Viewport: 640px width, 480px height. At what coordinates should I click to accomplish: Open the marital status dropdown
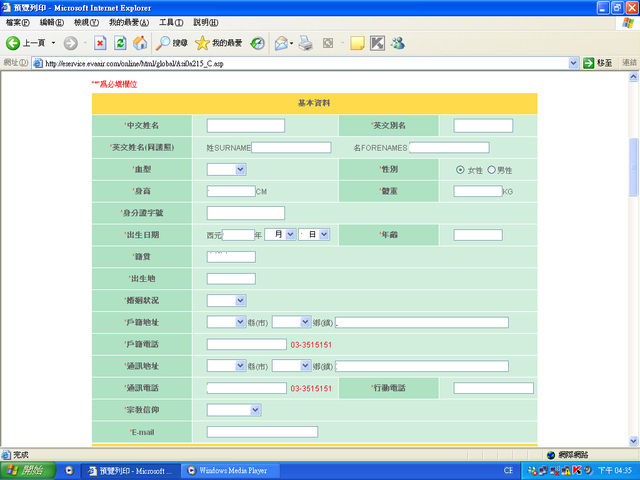click(227, 301)
